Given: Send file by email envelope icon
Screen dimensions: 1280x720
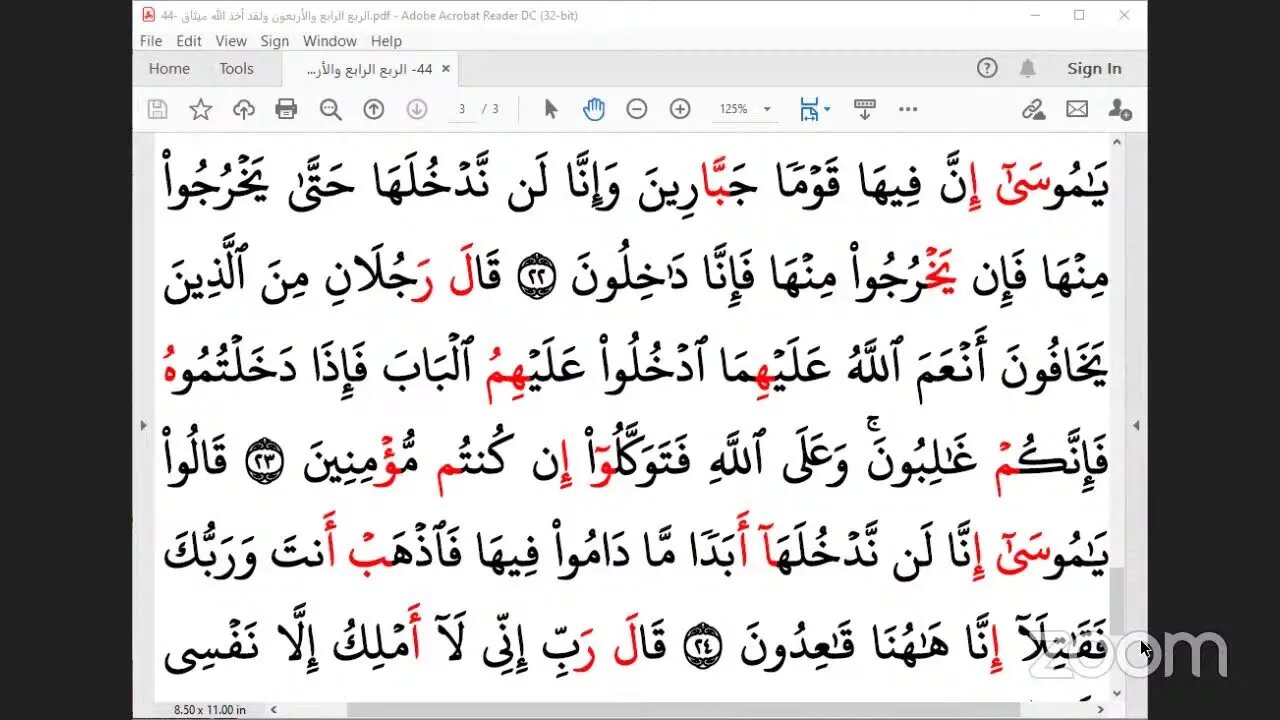Looking at the screenshot, I should coord(1077,109).
